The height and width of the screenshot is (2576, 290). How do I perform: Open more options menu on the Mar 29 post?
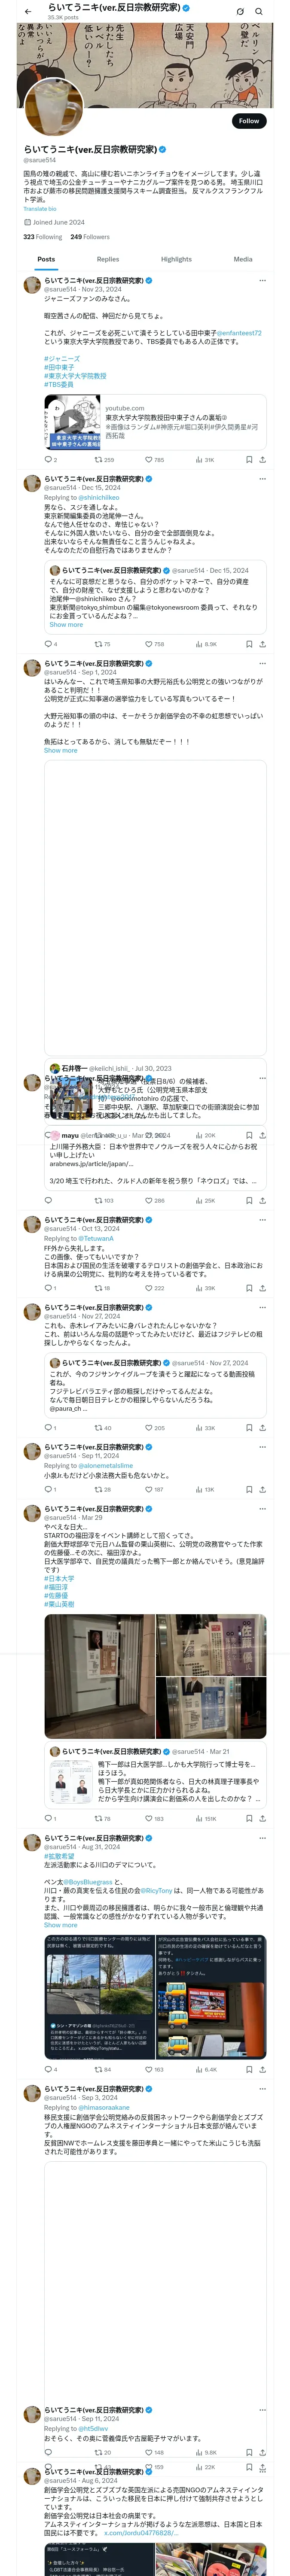coord(262,1509)
